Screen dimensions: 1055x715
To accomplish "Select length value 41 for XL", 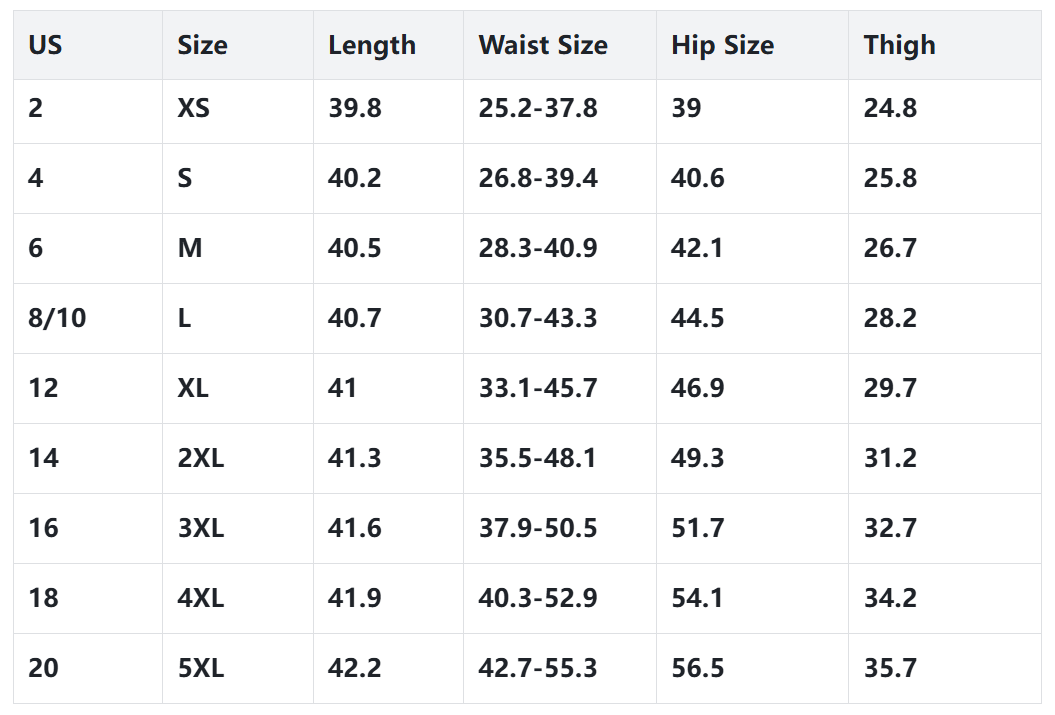I will tap(342, 388).
